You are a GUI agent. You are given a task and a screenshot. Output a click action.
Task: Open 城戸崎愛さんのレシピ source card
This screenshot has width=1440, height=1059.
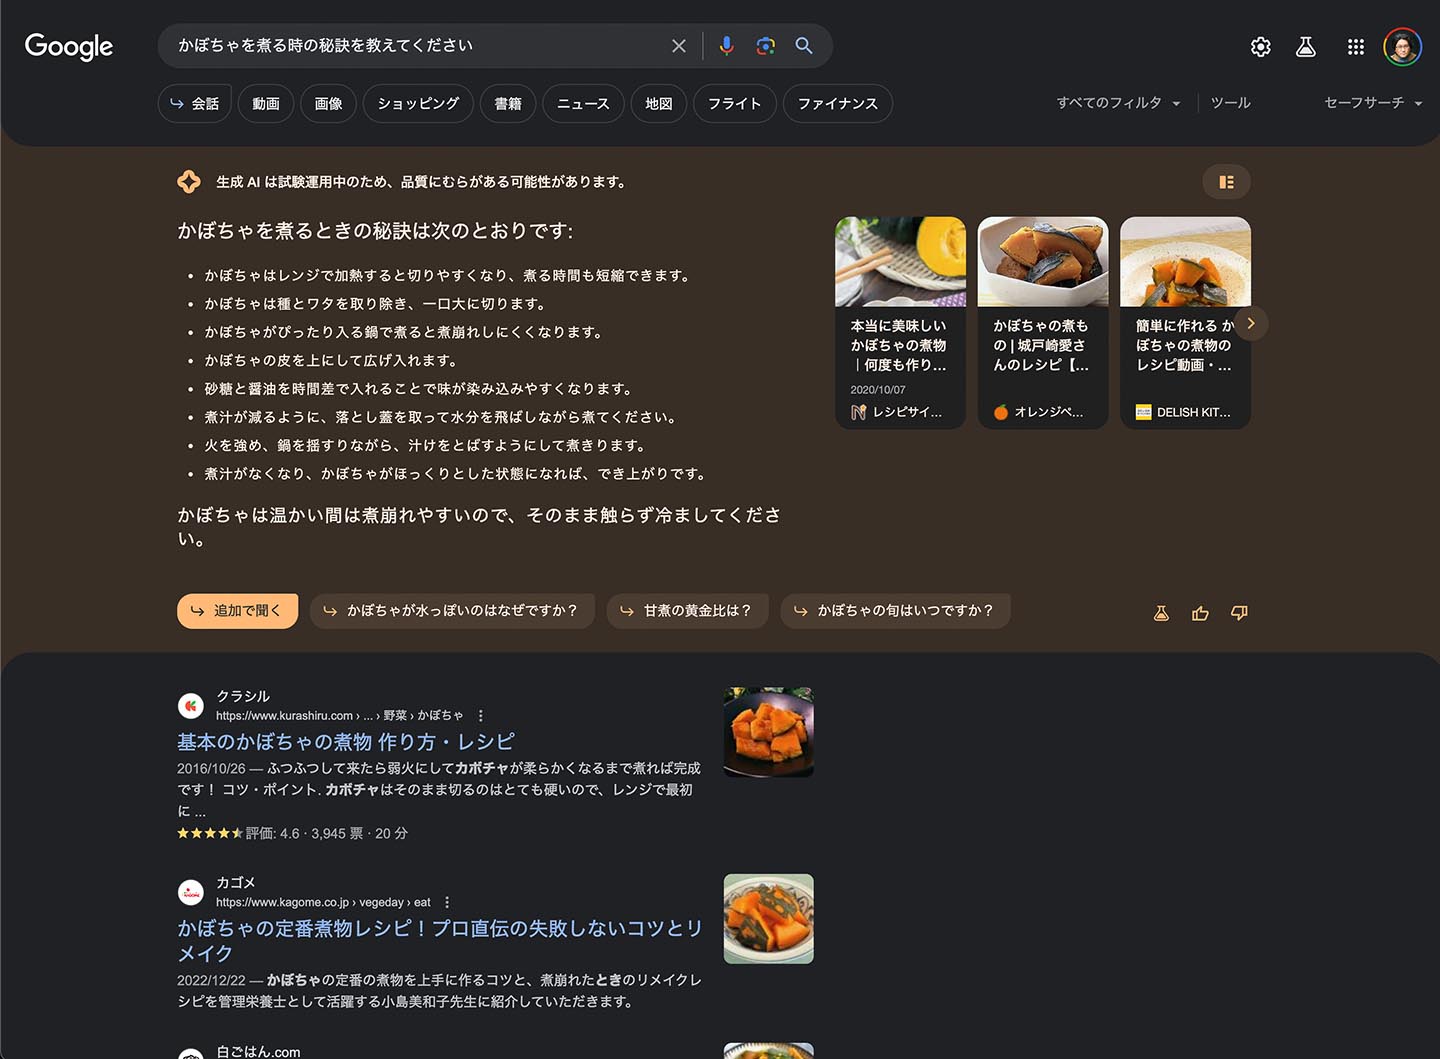pos(1043,323)
